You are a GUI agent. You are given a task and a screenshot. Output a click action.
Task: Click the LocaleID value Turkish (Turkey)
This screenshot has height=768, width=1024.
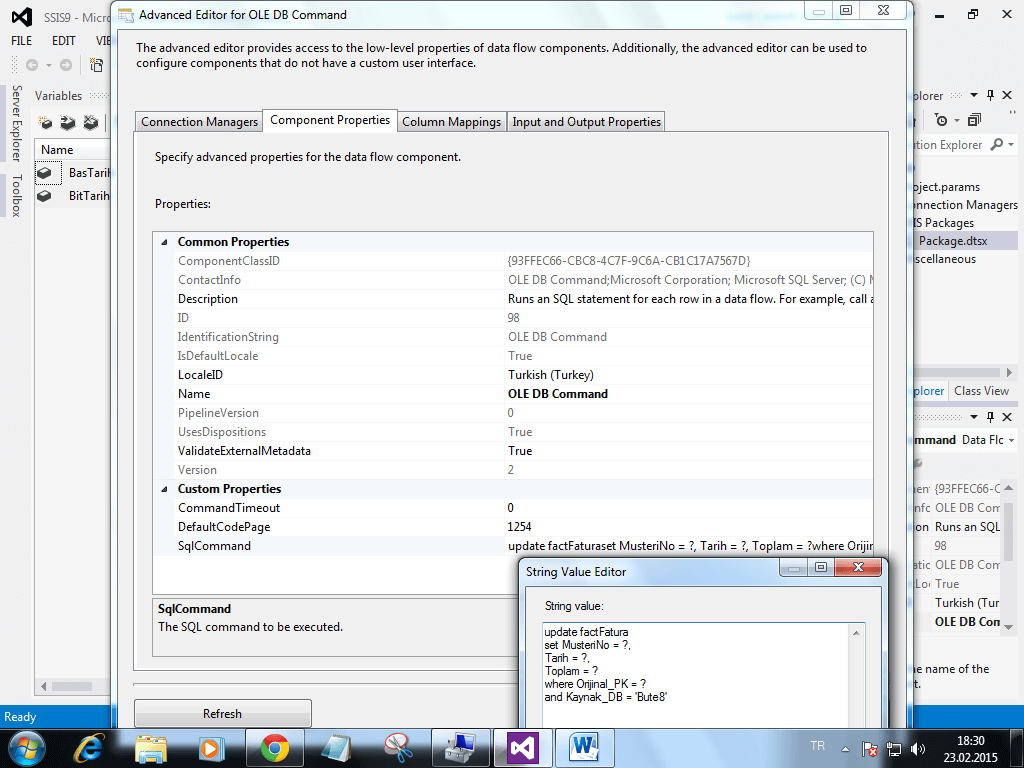coord(551,375)
